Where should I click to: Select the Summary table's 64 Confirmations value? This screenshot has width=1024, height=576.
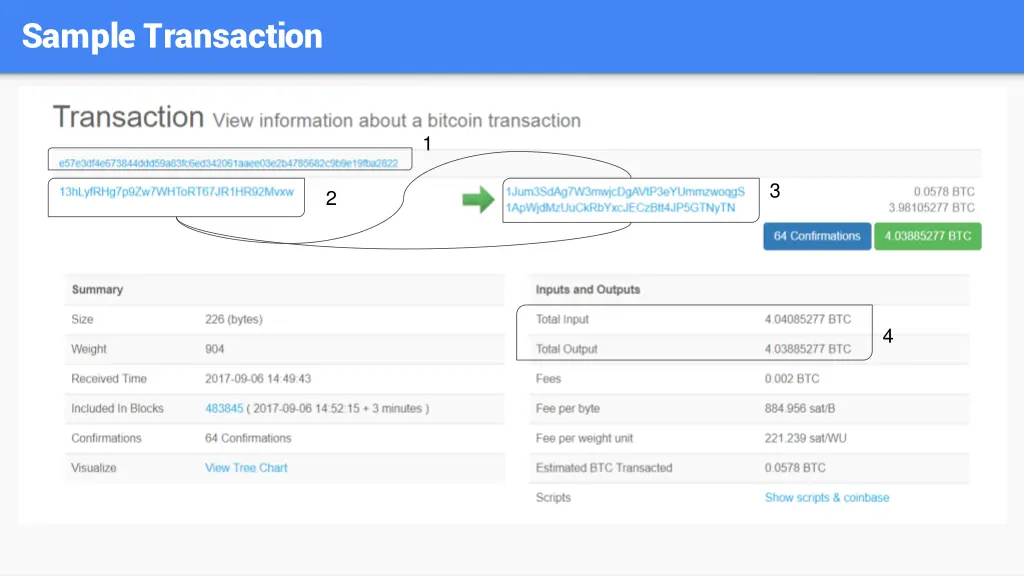(248, 438)
